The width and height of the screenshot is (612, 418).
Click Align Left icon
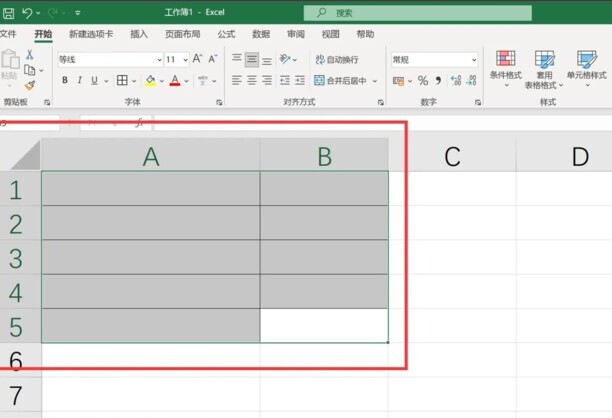tap(237, 80)
